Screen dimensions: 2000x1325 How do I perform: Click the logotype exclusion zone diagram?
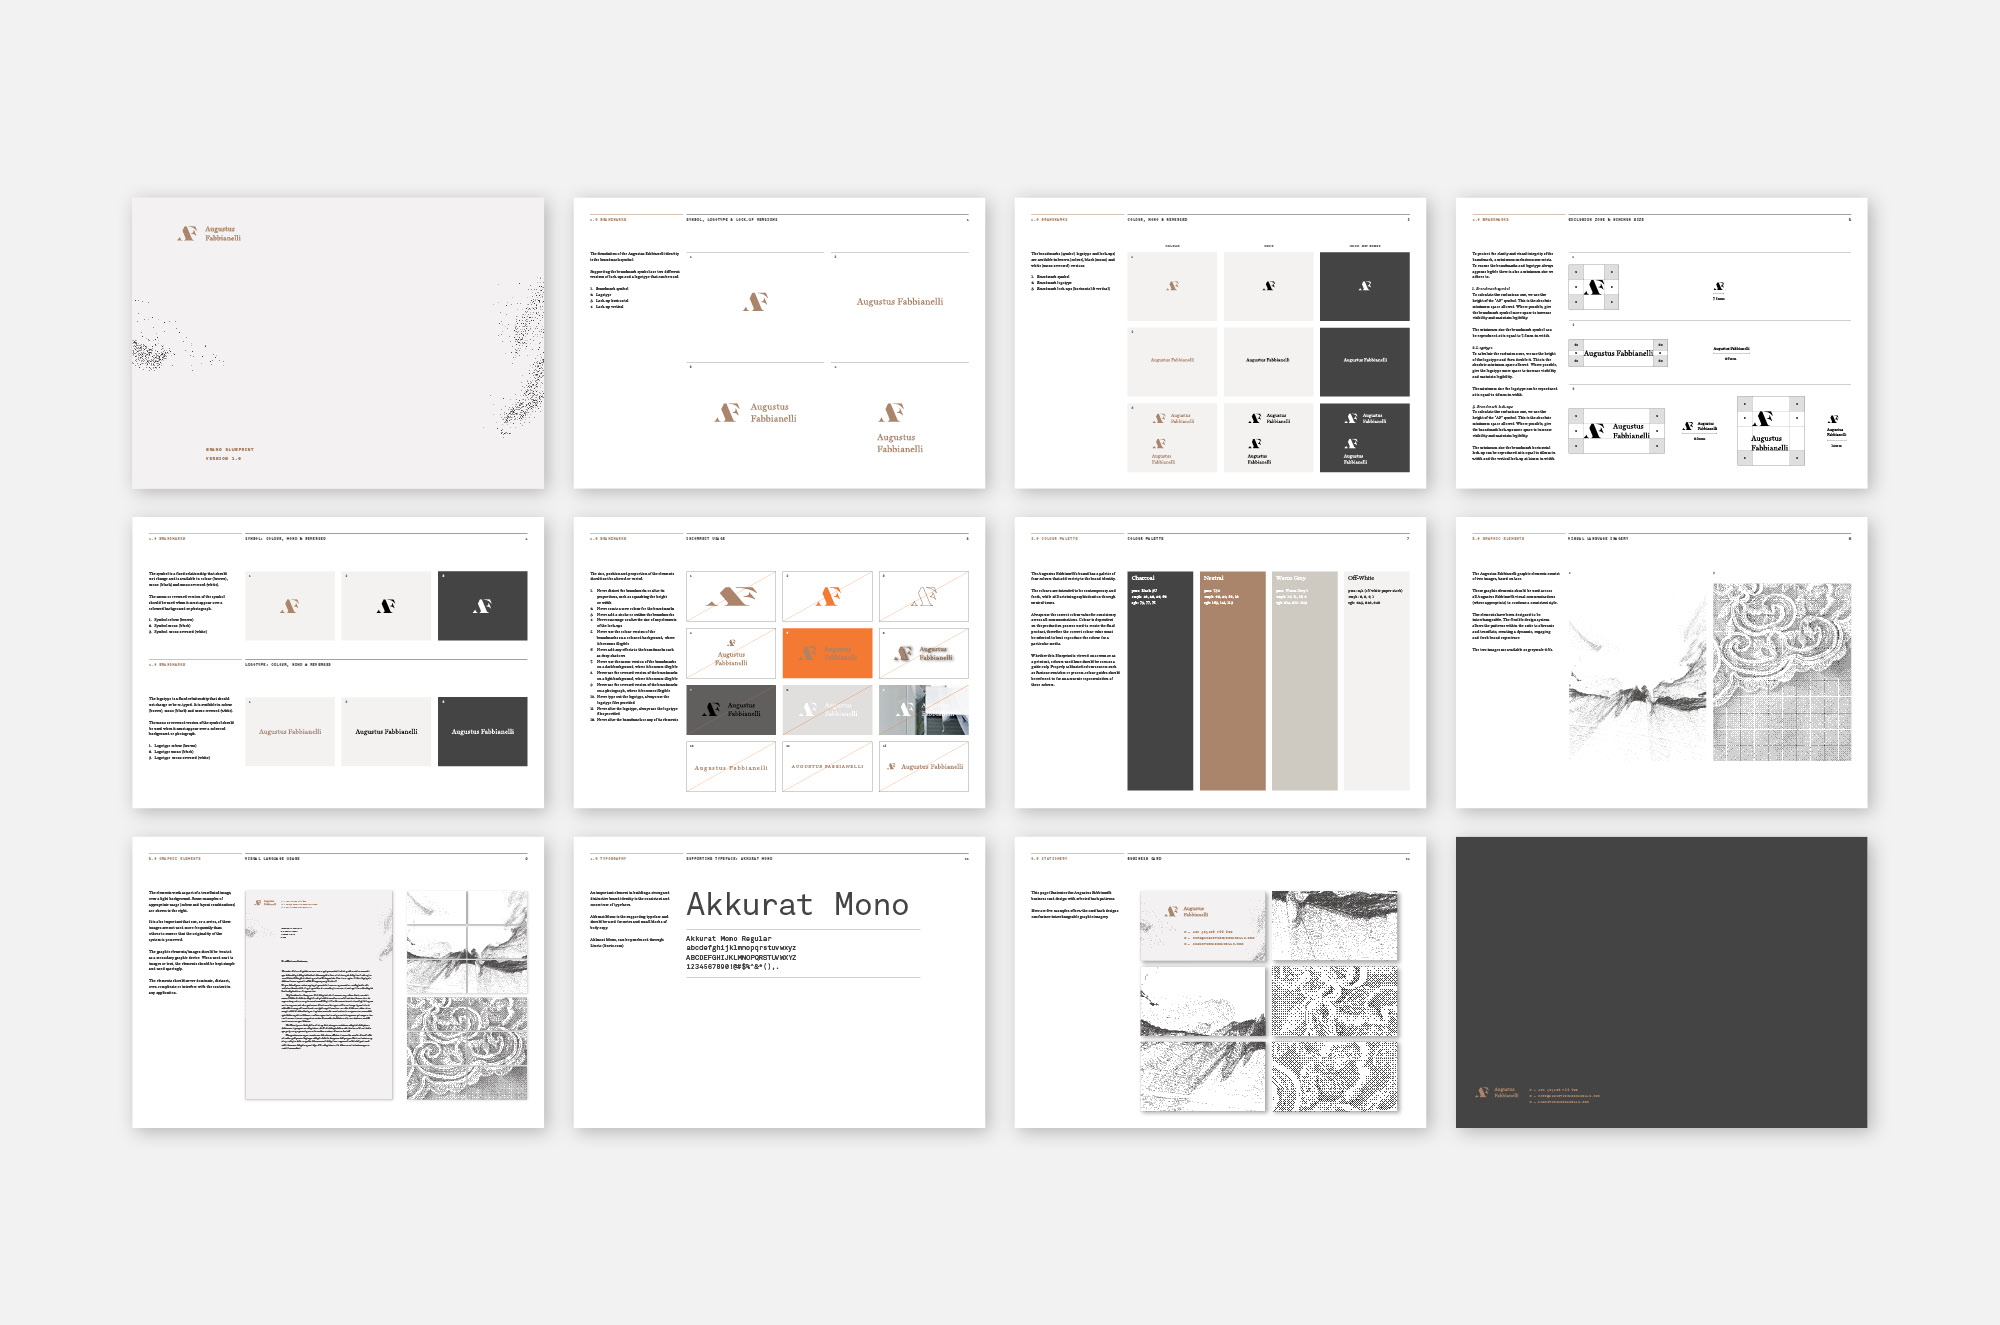point(1618,353)
